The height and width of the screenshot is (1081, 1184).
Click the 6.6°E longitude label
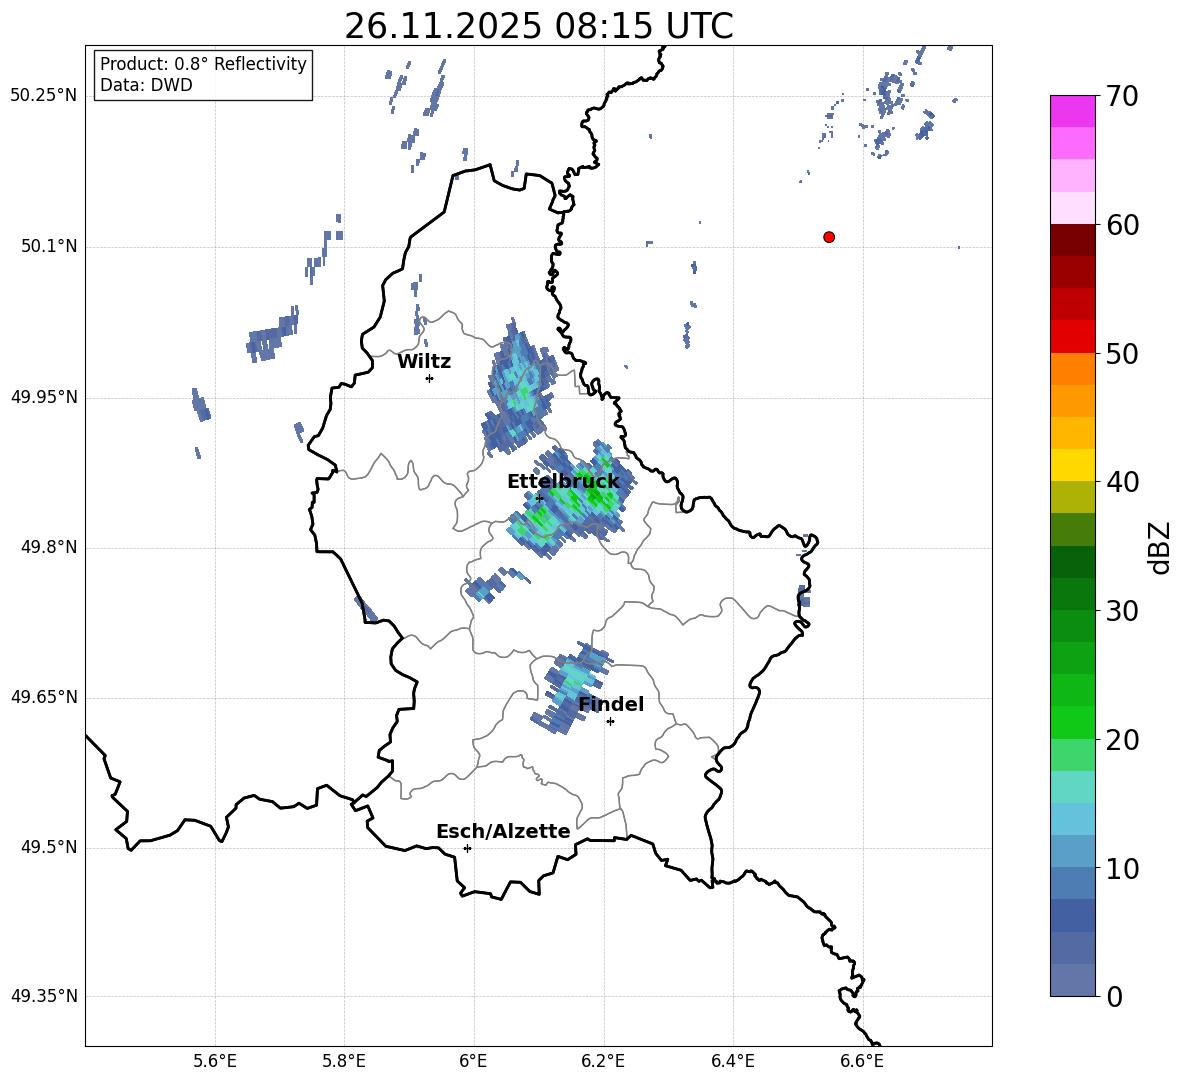click(x=862, y=1061)
